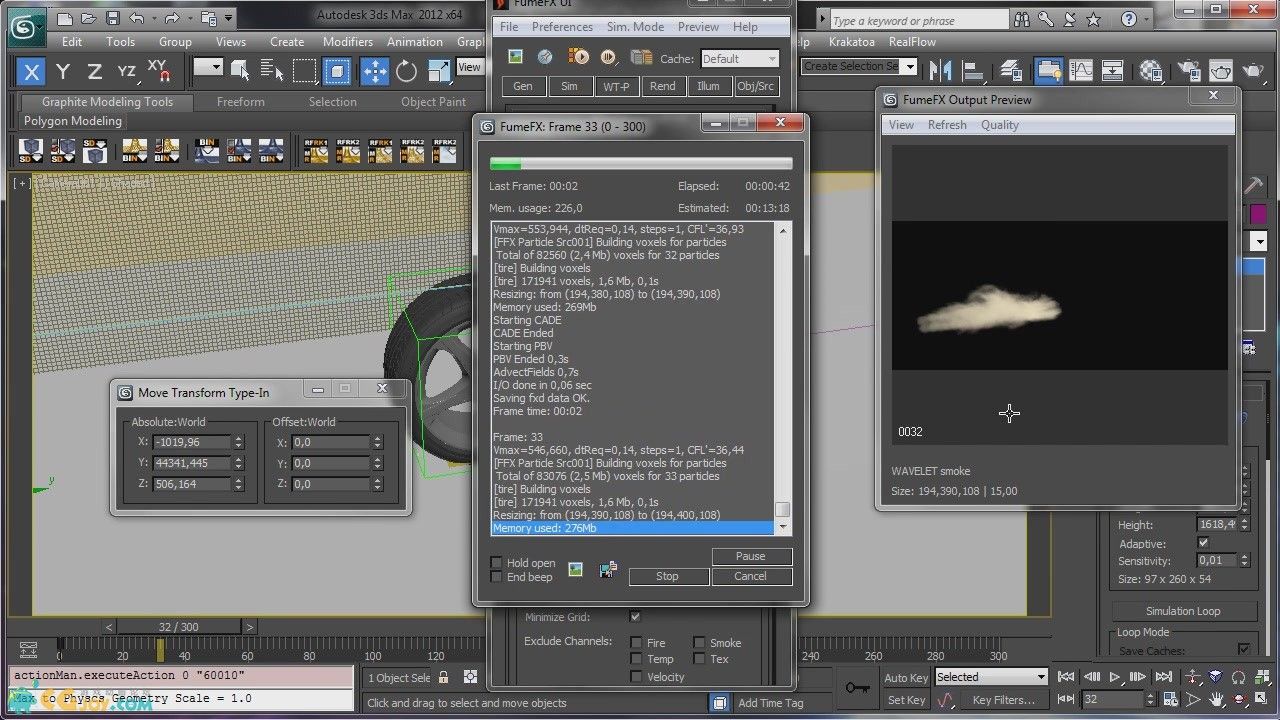Click the Simulation Loop rollout button
The image size is (1280, 720).
click(1183, 611)
